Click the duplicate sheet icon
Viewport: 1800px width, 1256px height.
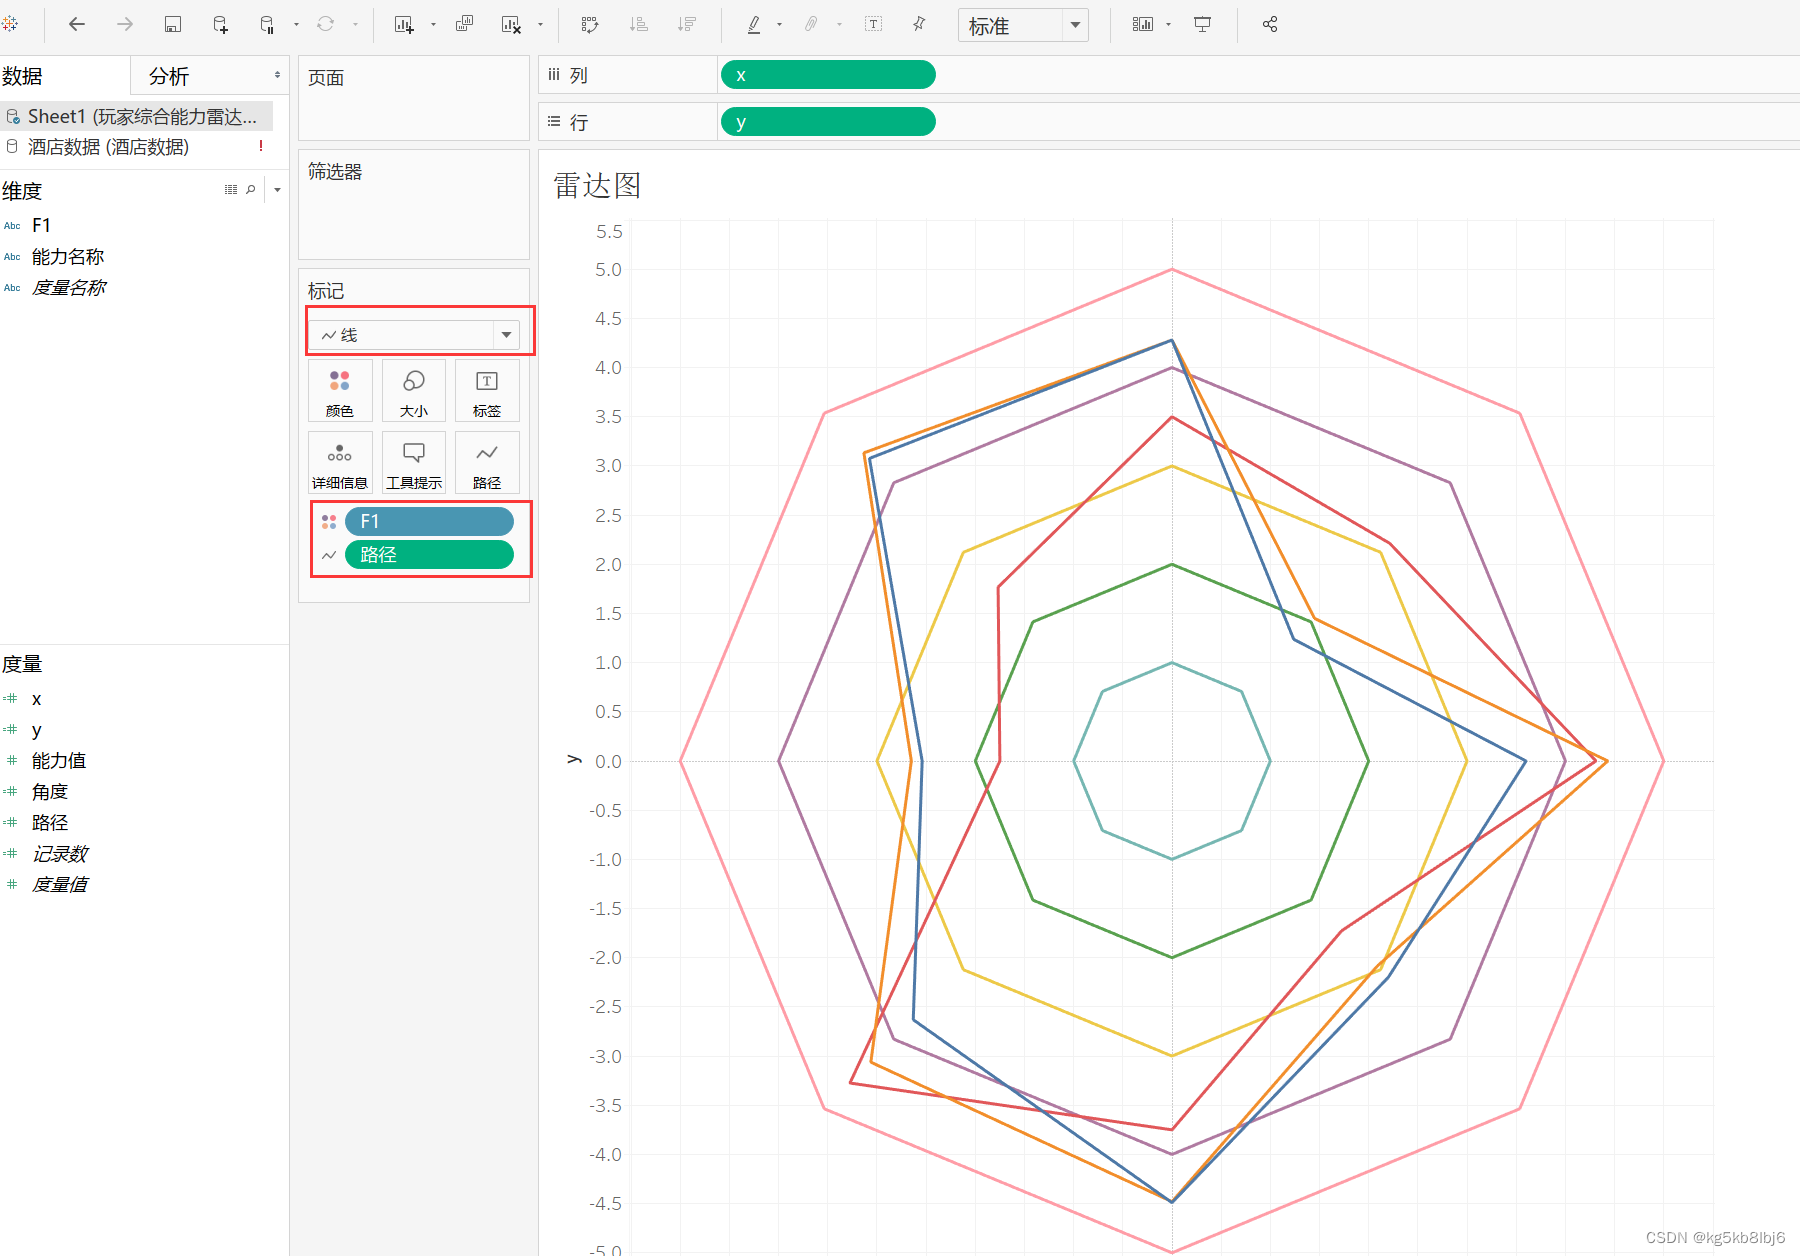pos(464,24)
